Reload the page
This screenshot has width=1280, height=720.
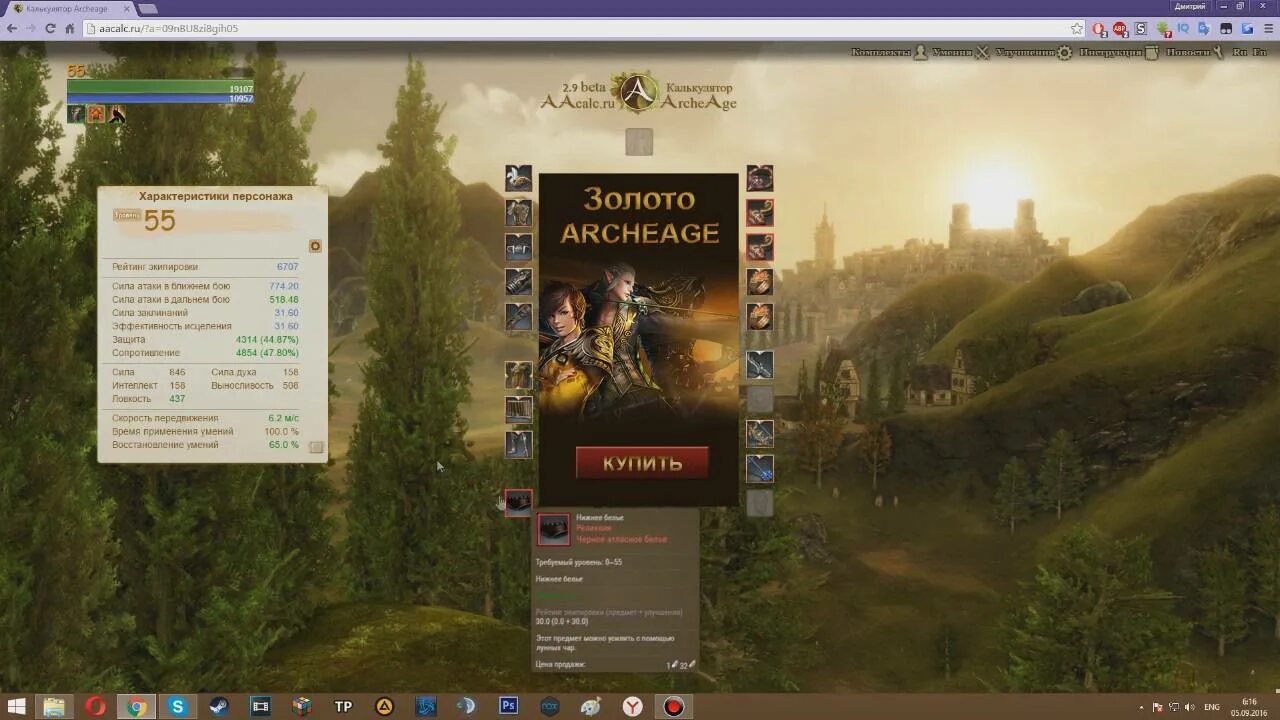50,29
